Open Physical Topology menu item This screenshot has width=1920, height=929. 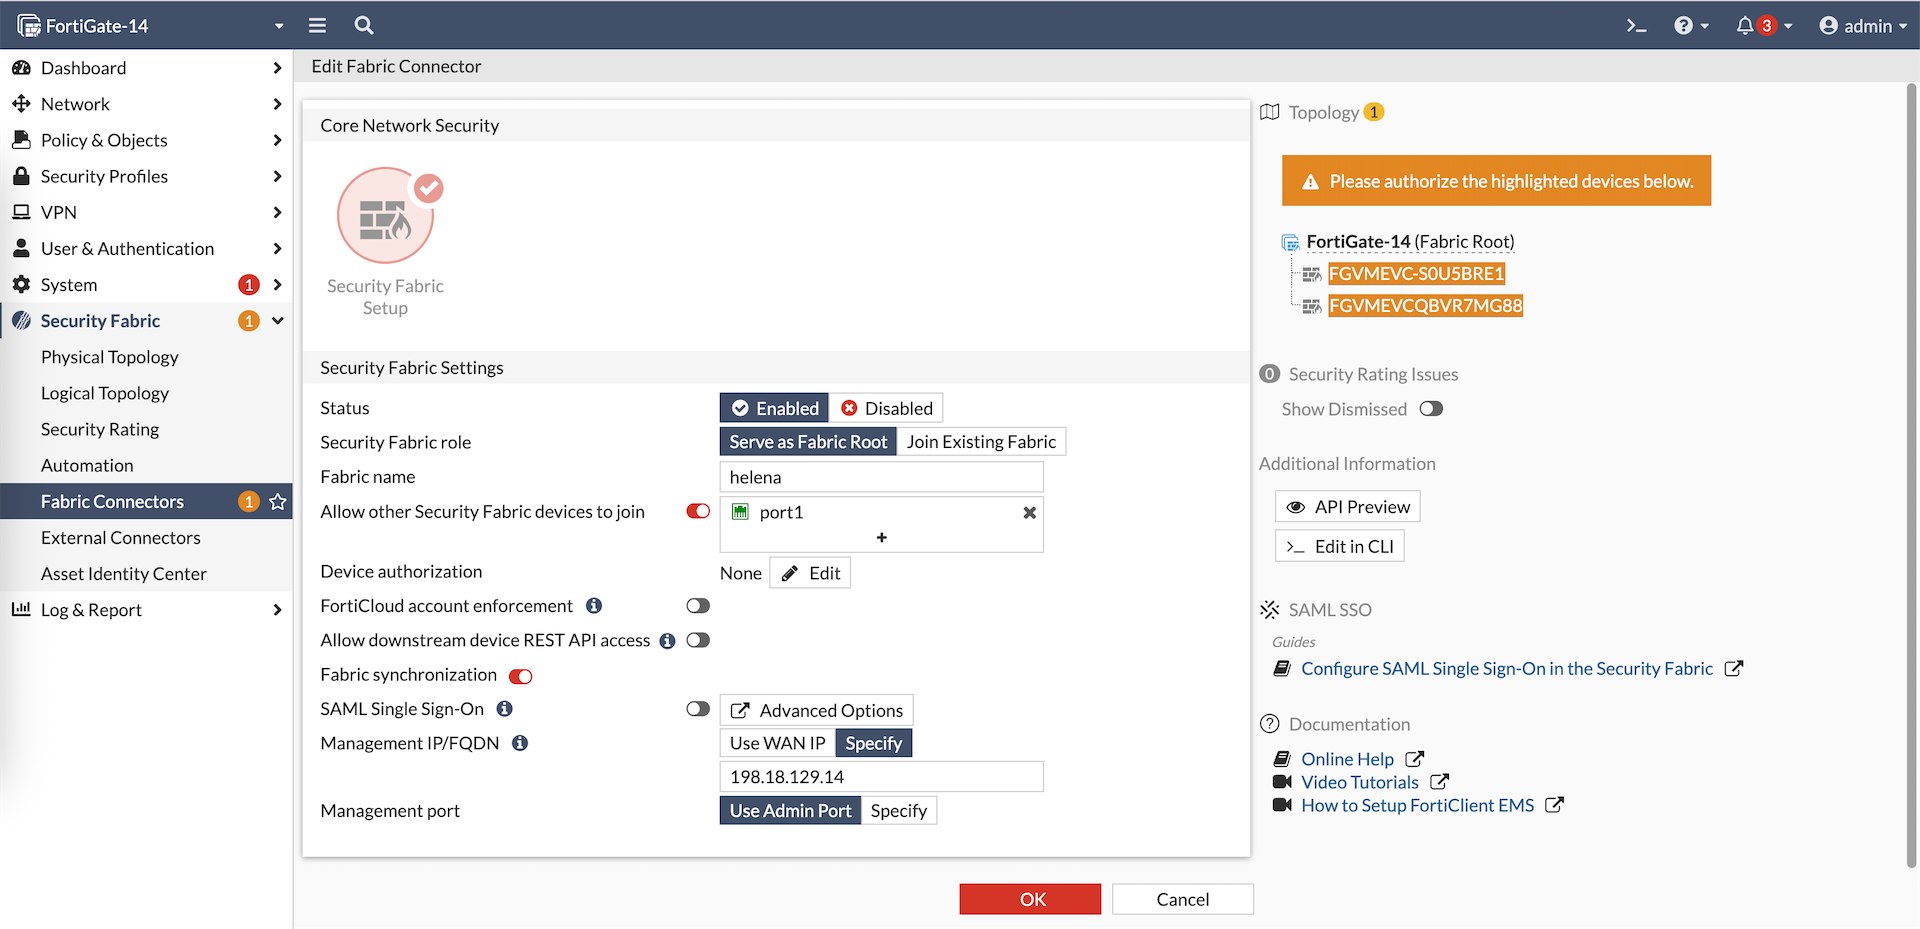110,357
